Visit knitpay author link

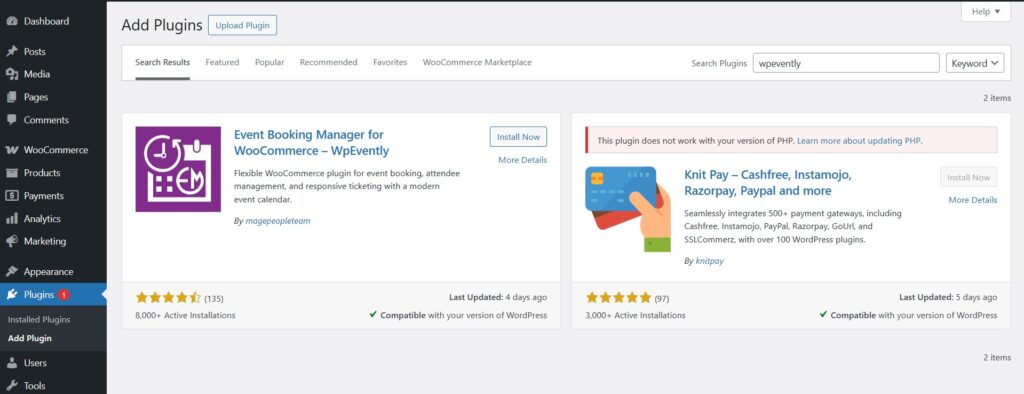pyautogui.click(x=709, y=261)
